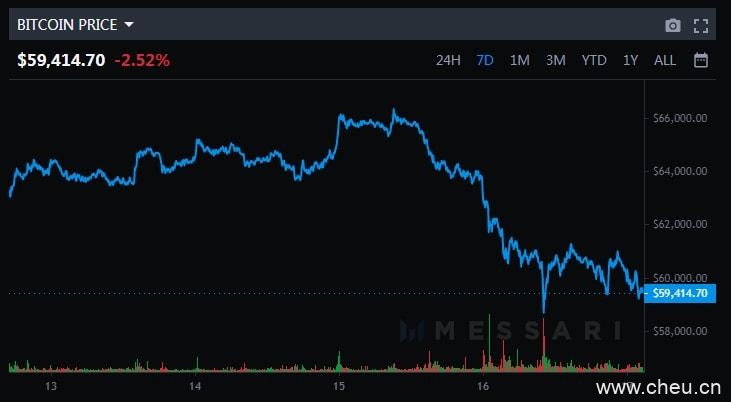The height and width of the screenshot is (402, 731).
Task: Click the date label 16 on the axis
Action: 483,386
